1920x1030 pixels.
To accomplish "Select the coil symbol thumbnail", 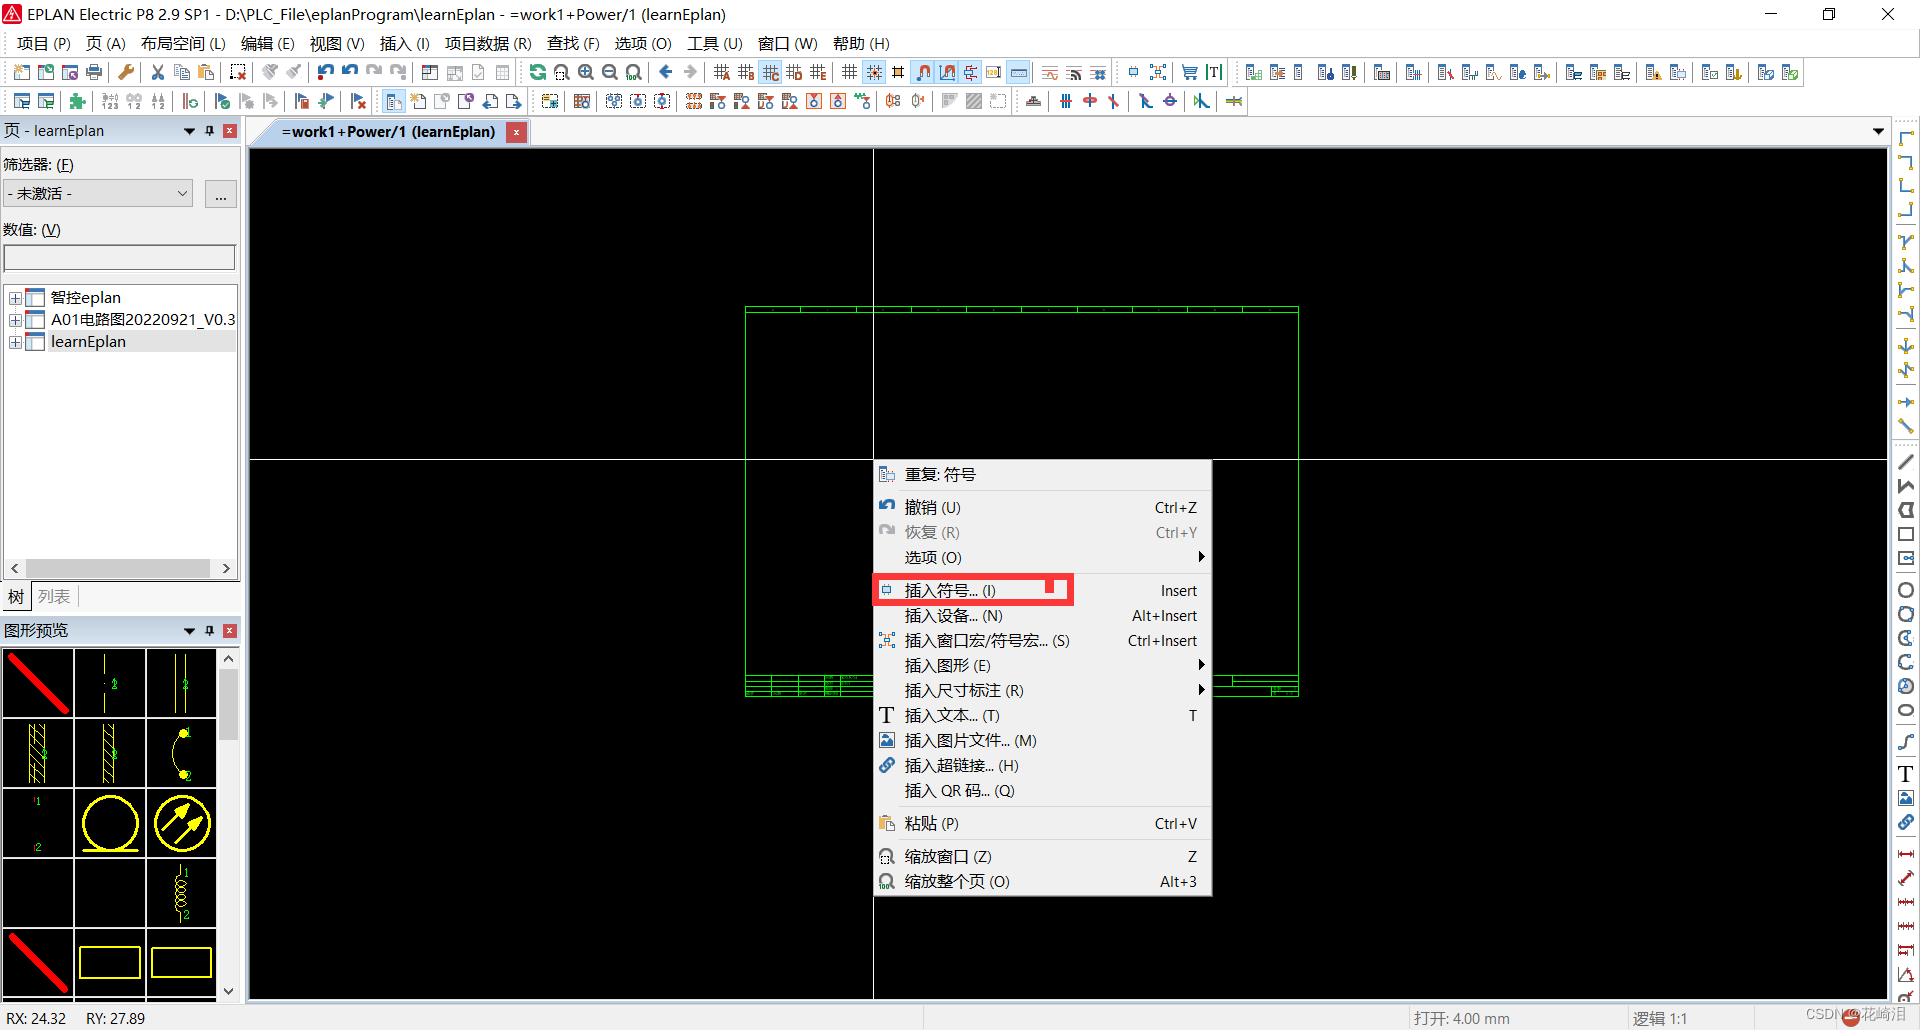I will point(182,893).
